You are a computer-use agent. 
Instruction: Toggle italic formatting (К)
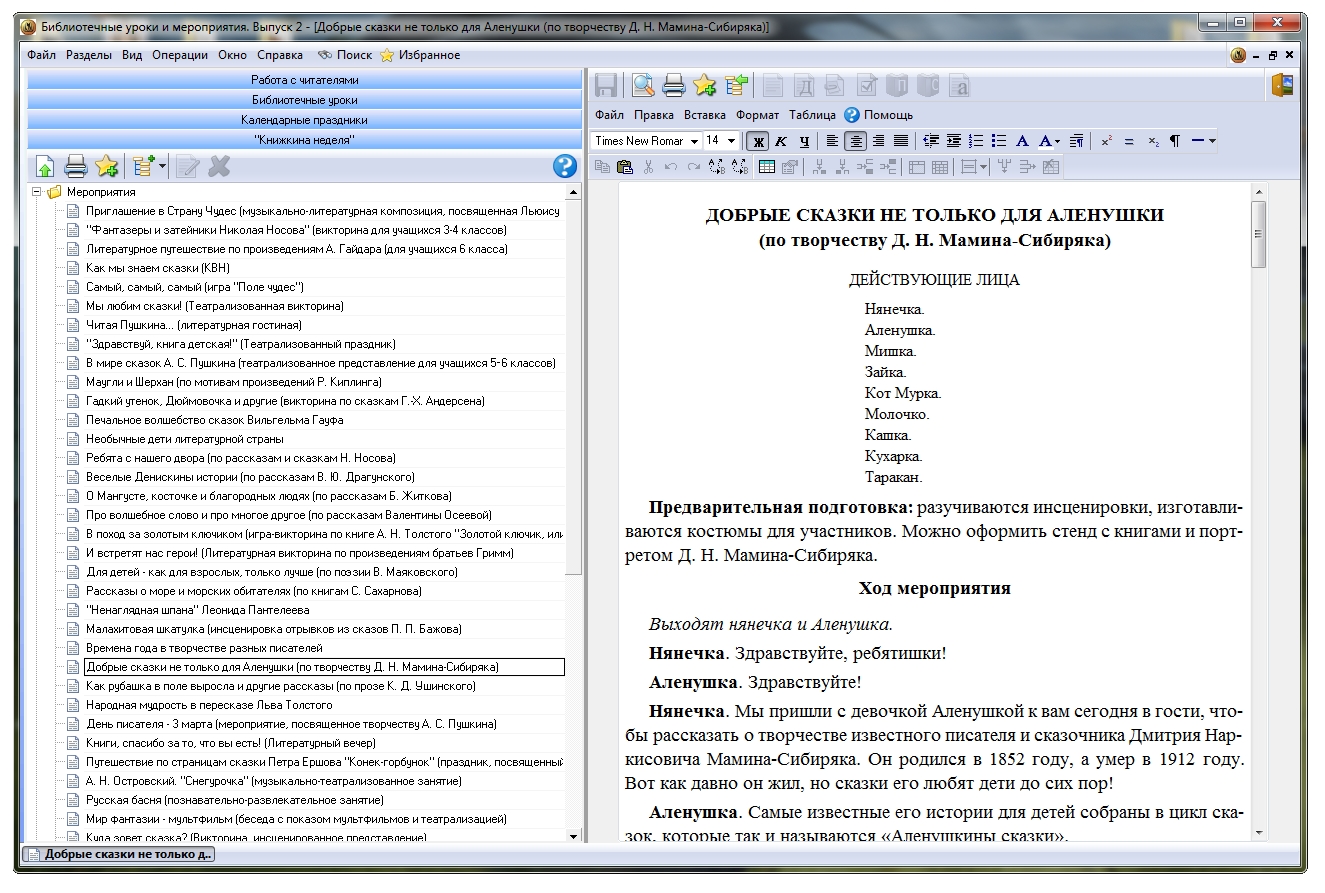point(781,141)
